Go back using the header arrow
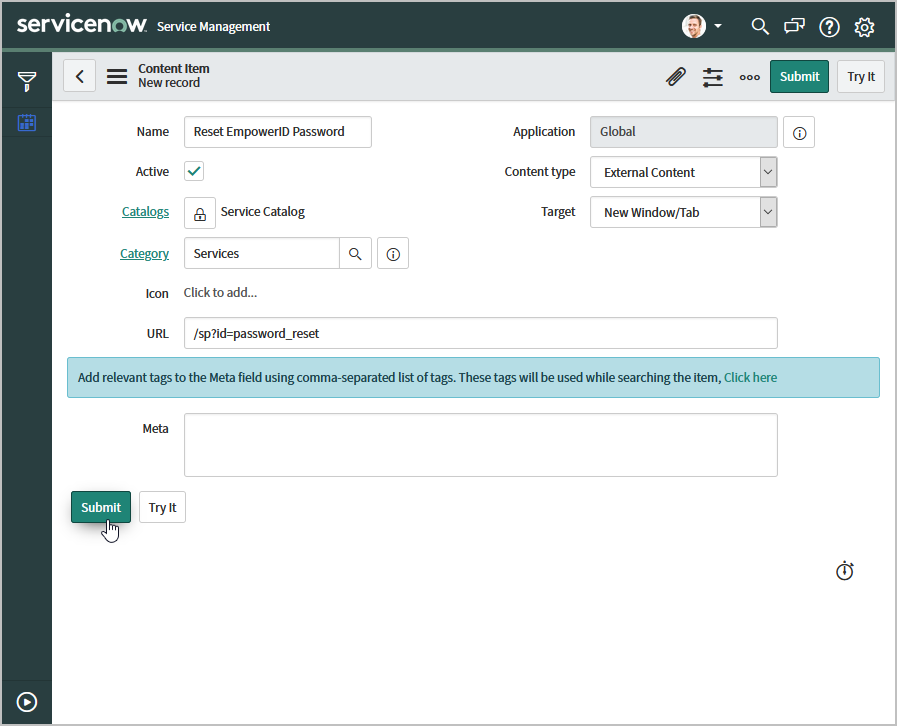This screenshot has width=897, height=726. point(80,76)
